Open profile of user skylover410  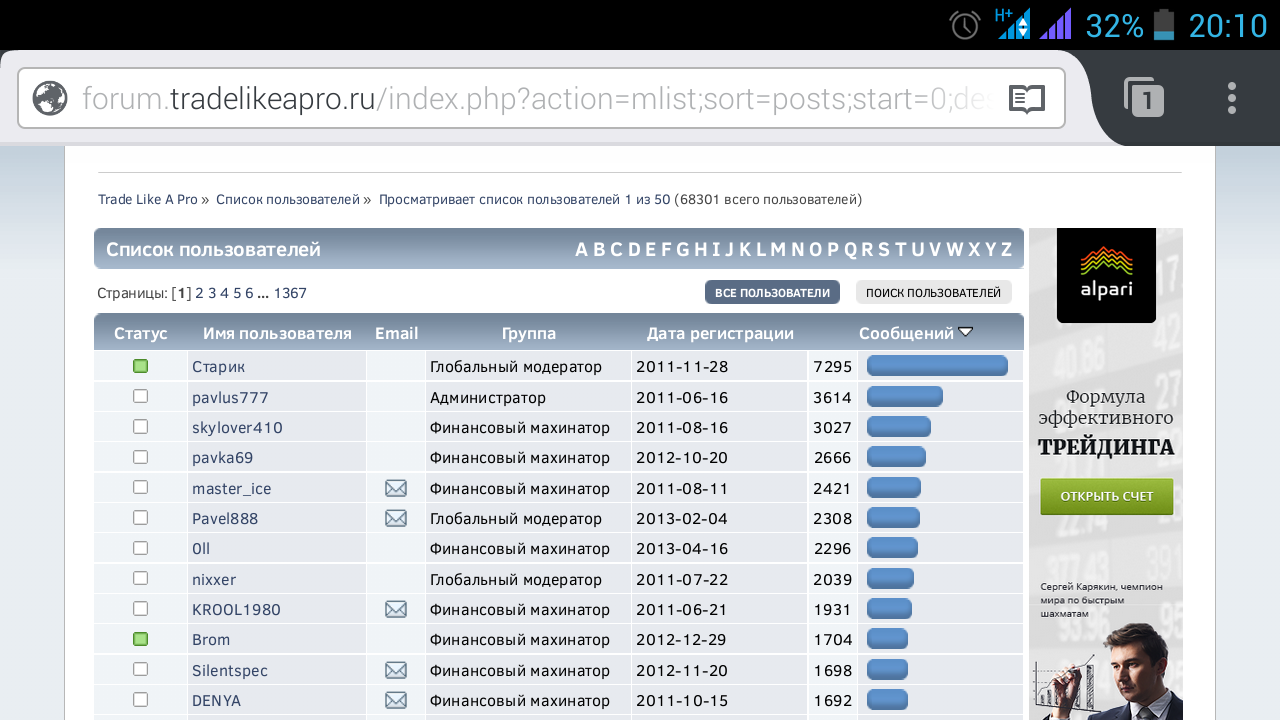point(237,427)
